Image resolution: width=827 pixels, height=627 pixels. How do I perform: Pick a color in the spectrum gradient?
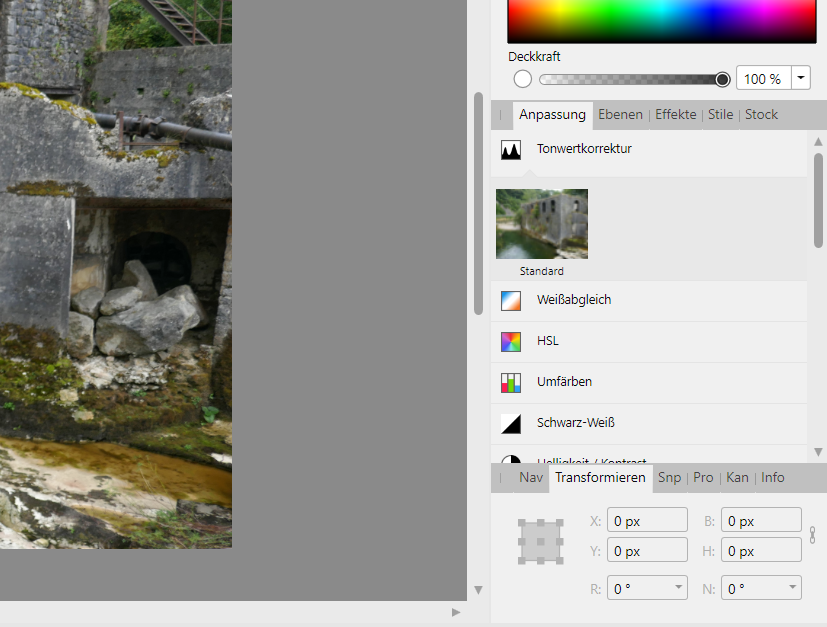662,21
